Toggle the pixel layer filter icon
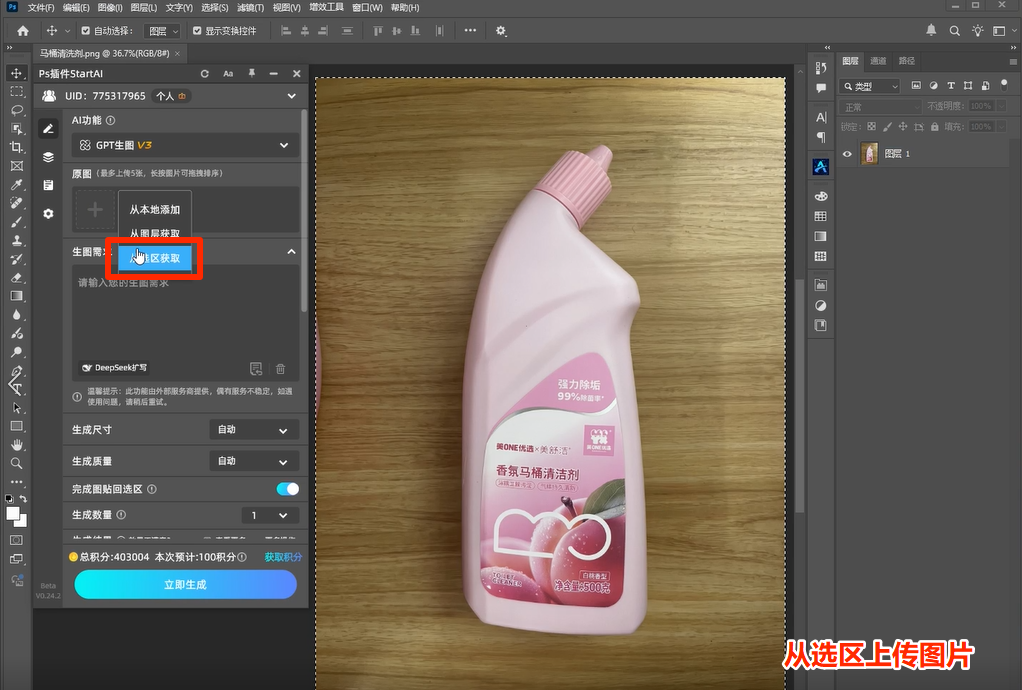The height and width of the screenshot is (690, 1022). 916,85
